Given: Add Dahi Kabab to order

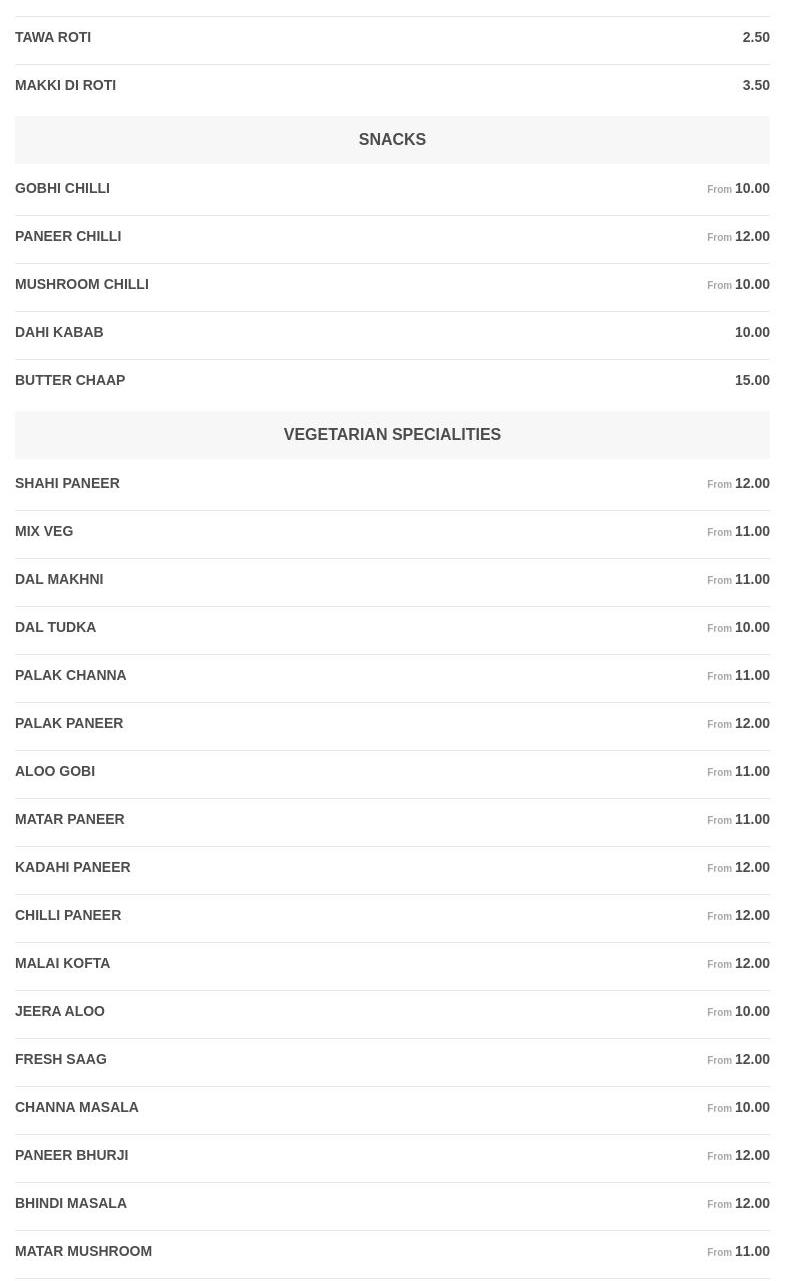Looking at the screenshot, I should pos(59,332).
